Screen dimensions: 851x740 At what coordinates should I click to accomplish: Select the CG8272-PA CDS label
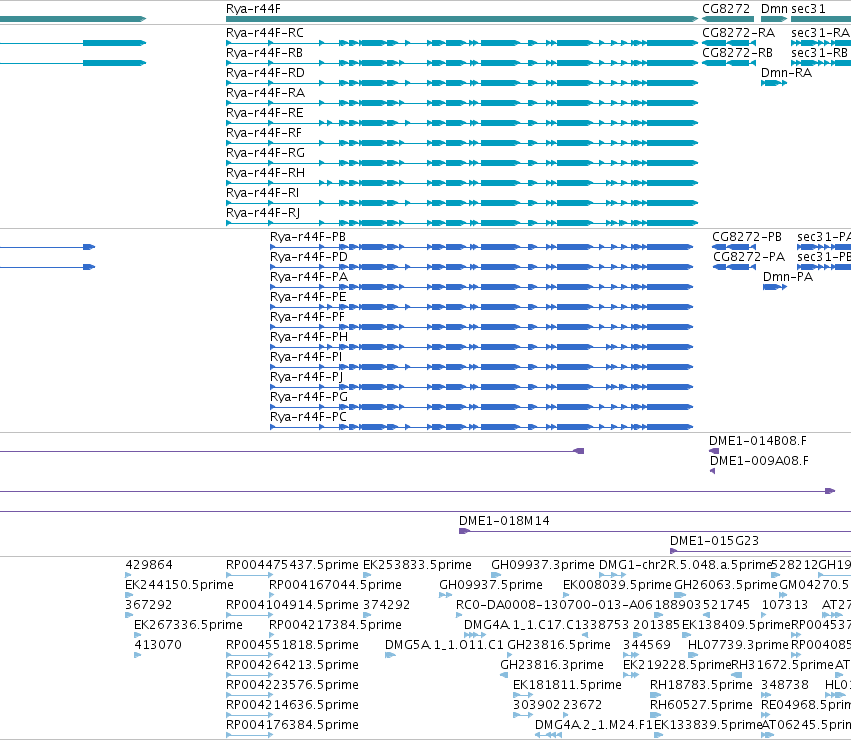pyautogui.click(x=749, y=257)
